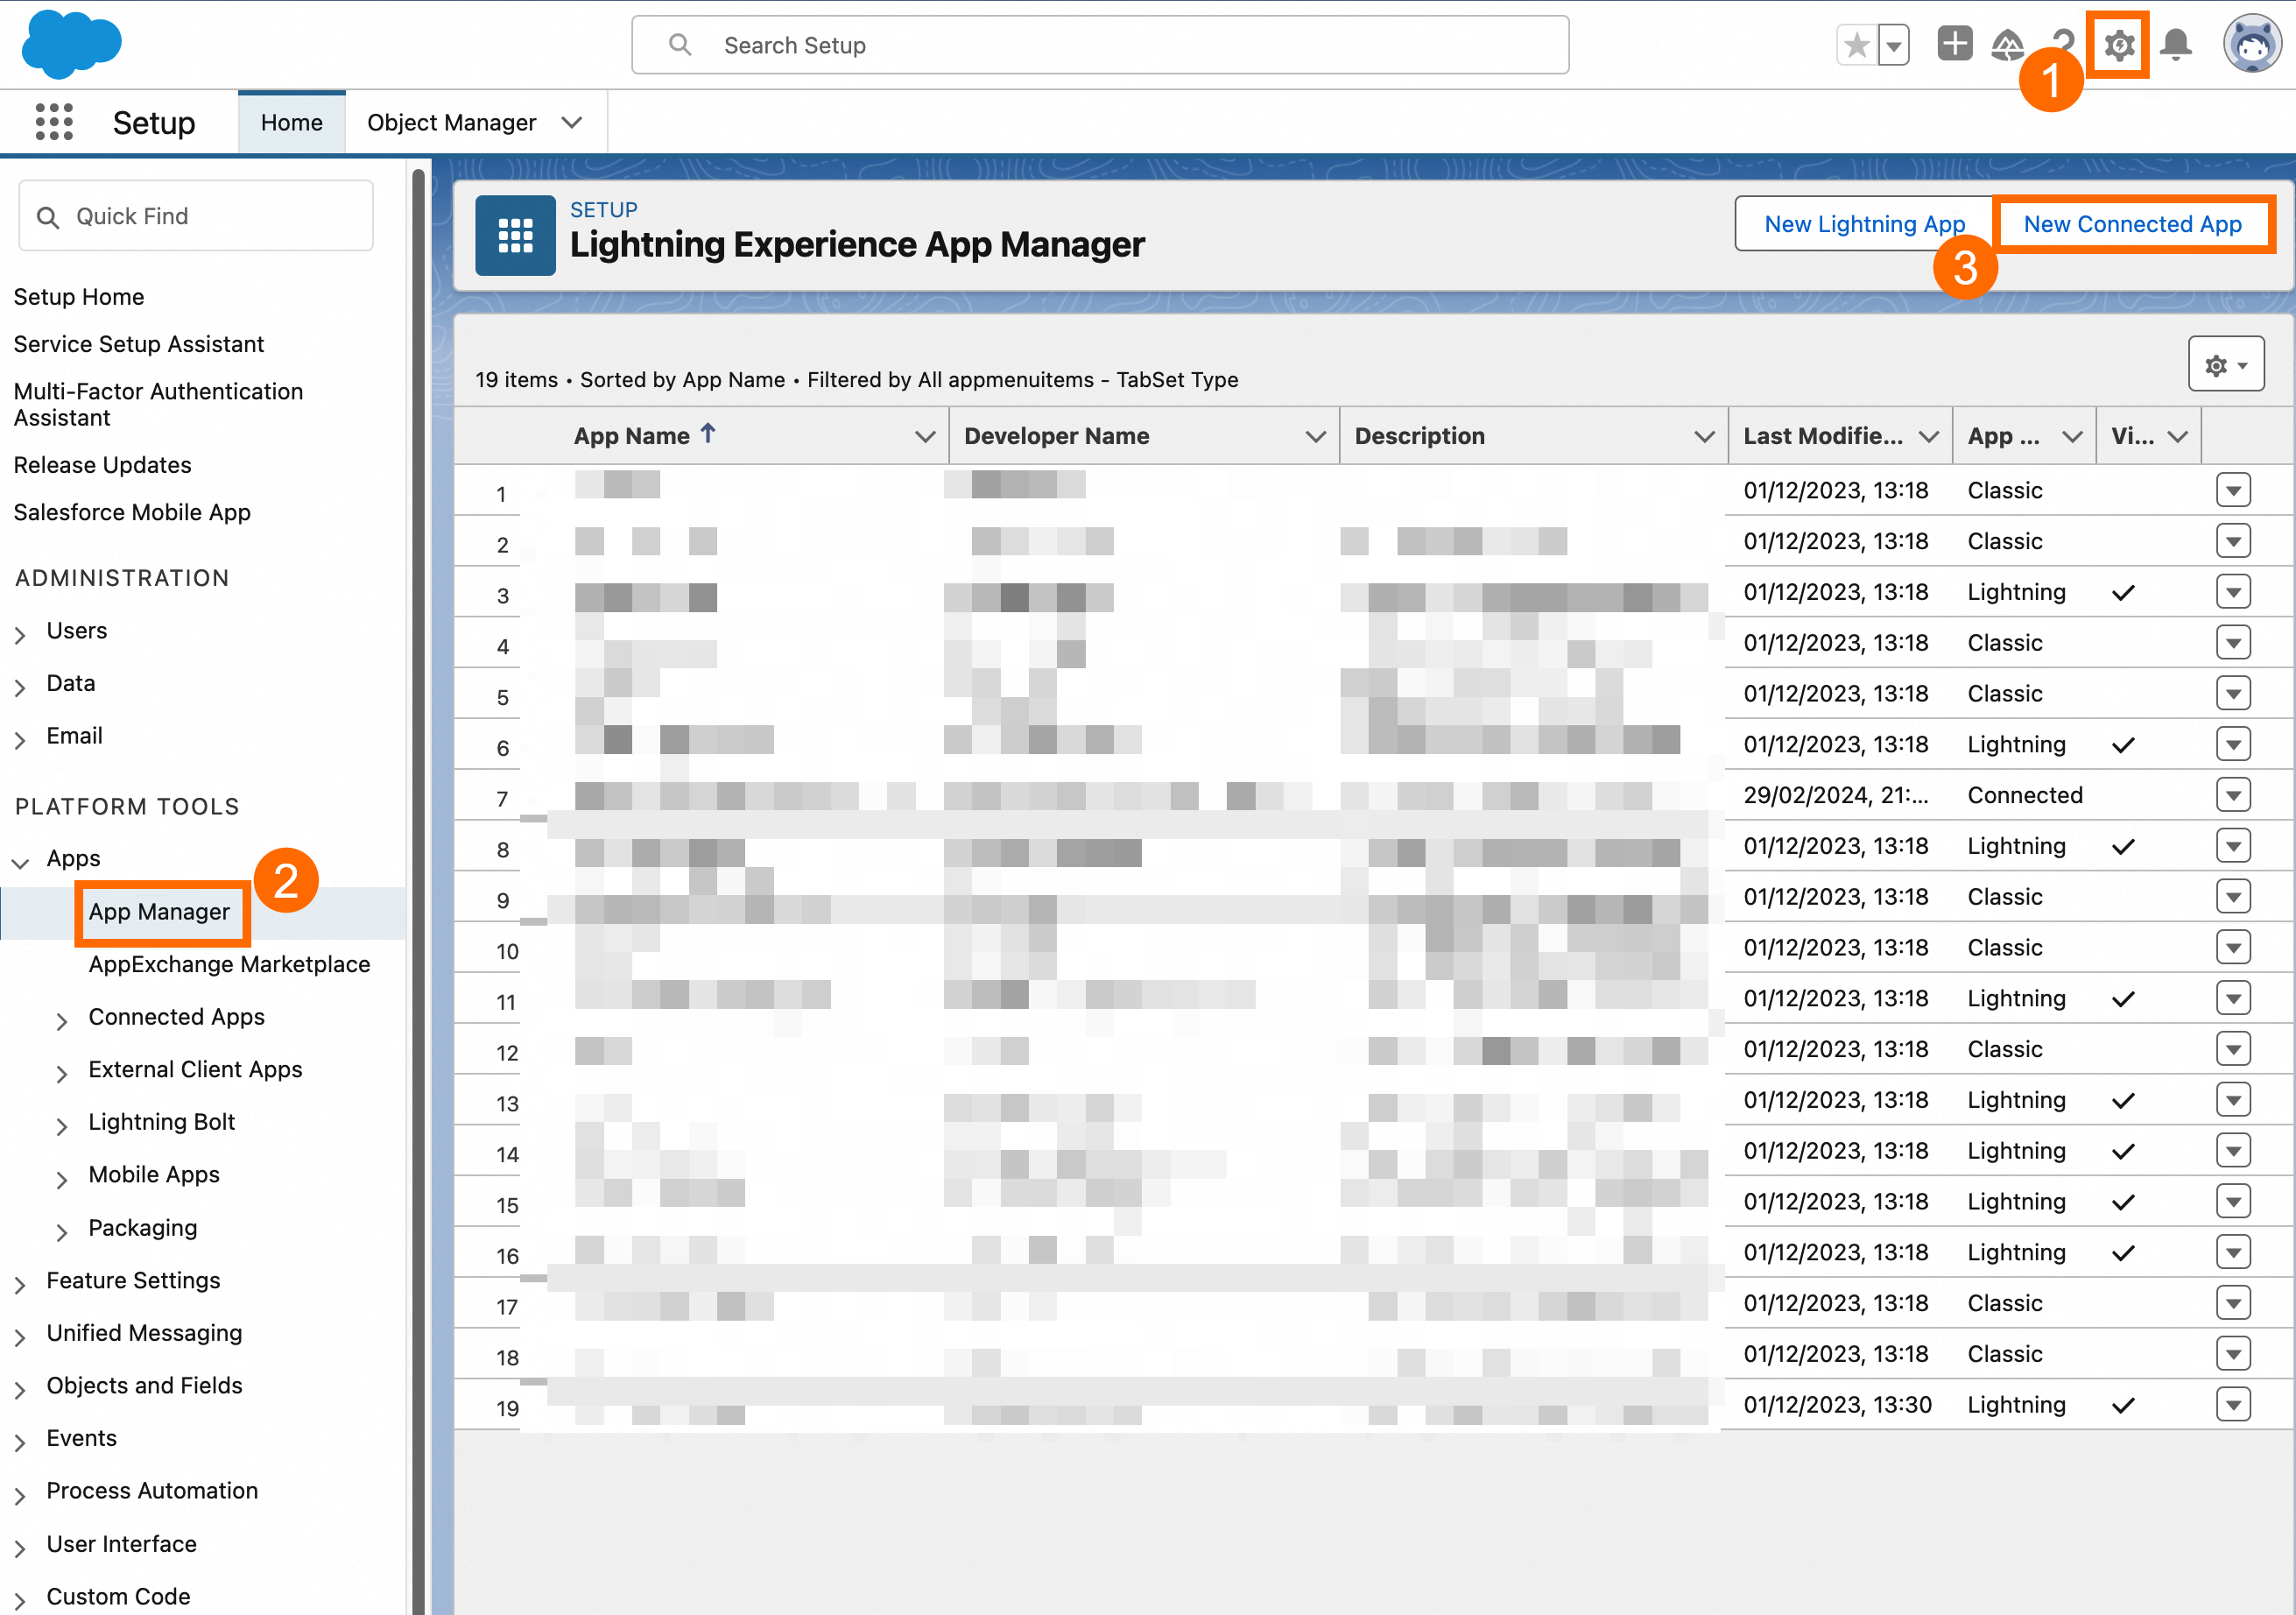The height and width of the screenshot is (1615, 2296).
Task: Click the Setup gear icon in header
Action: point(2118,45)
